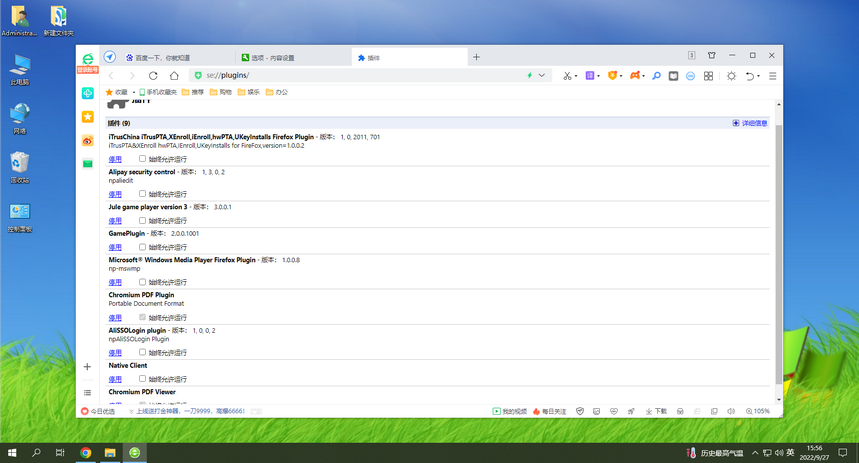Check always allow for Windows Media Player plugin
Image resolution: width=859 pixels, height=463 pixels.
tap(142, 282)
